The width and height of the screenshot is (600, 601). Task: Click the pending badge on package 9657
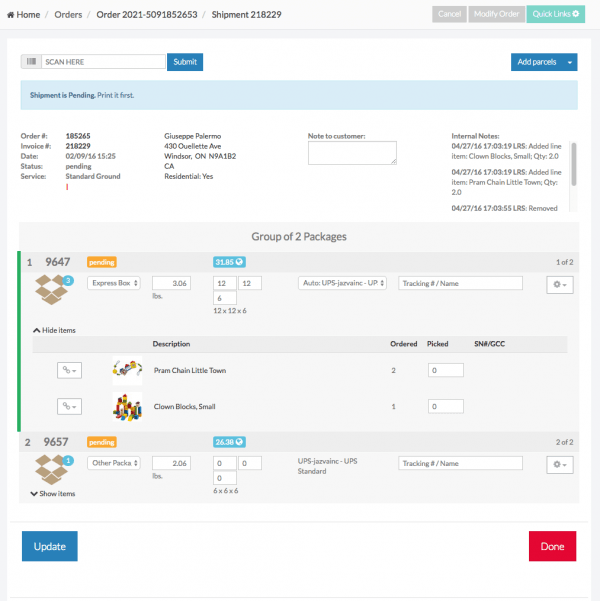click(102, 442)
